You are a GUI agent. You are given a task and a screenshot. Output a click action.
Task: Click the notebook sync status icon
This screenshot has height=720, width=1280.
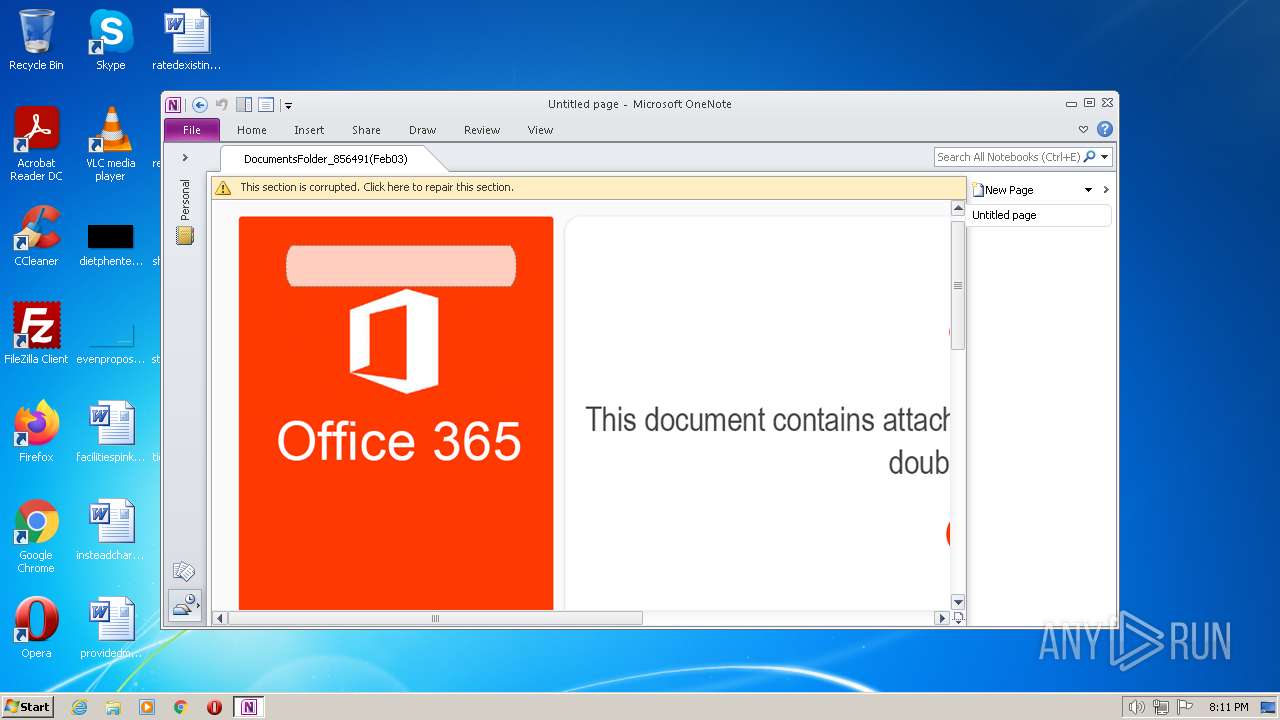[185, 606]
